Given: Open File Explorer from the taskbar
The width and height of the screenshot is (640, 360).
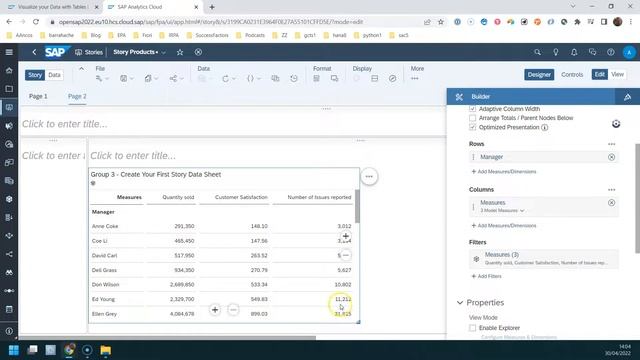Looking at the screenshot, I should click(x=106, y=350).
